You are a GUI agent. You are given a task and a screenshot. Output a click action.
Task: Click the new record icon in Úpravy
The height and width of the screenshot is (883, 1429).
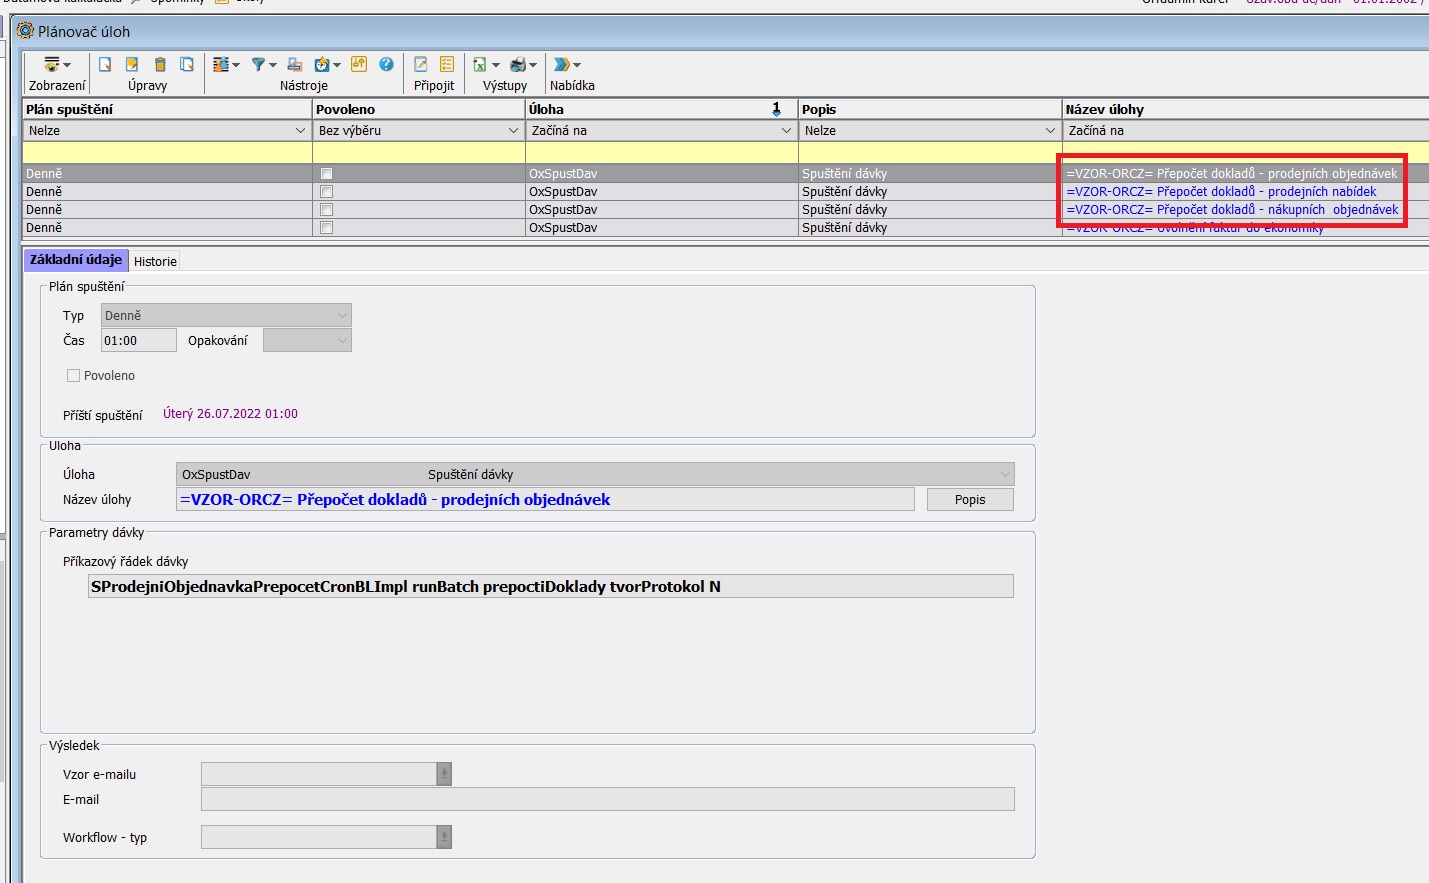pos(105,64)
